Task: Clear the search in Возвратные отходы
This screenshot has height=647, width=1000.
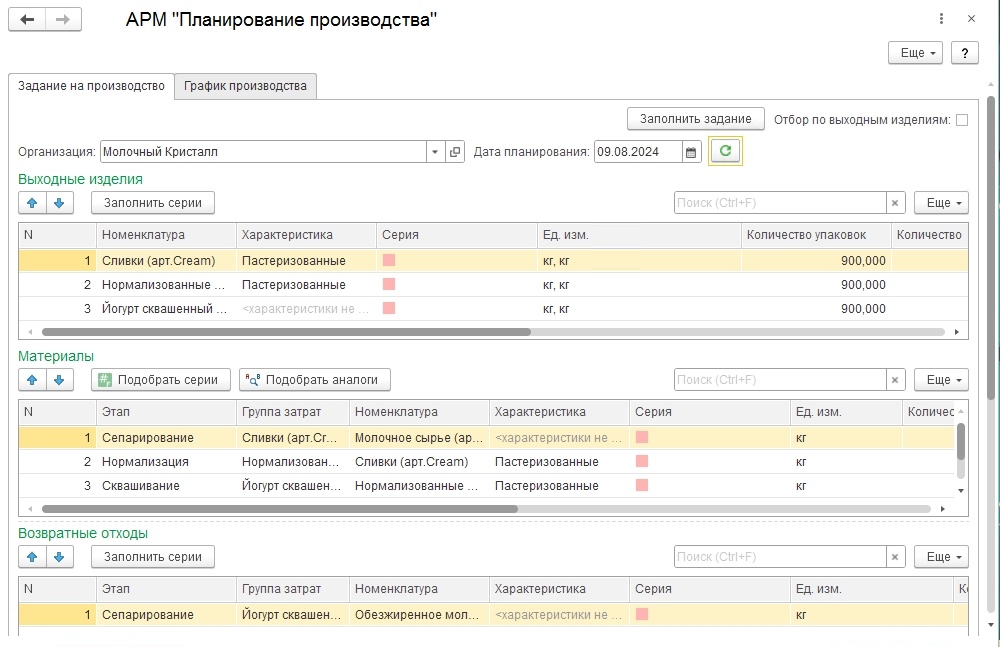Action: (895, 557)
